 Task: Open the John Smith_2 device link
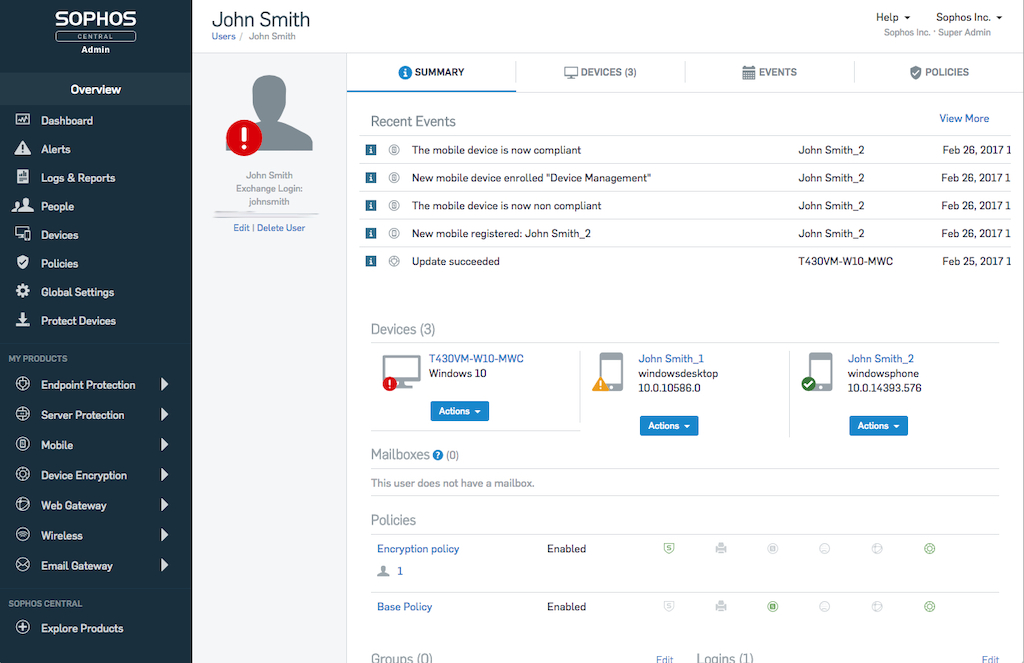coord(880,358)
